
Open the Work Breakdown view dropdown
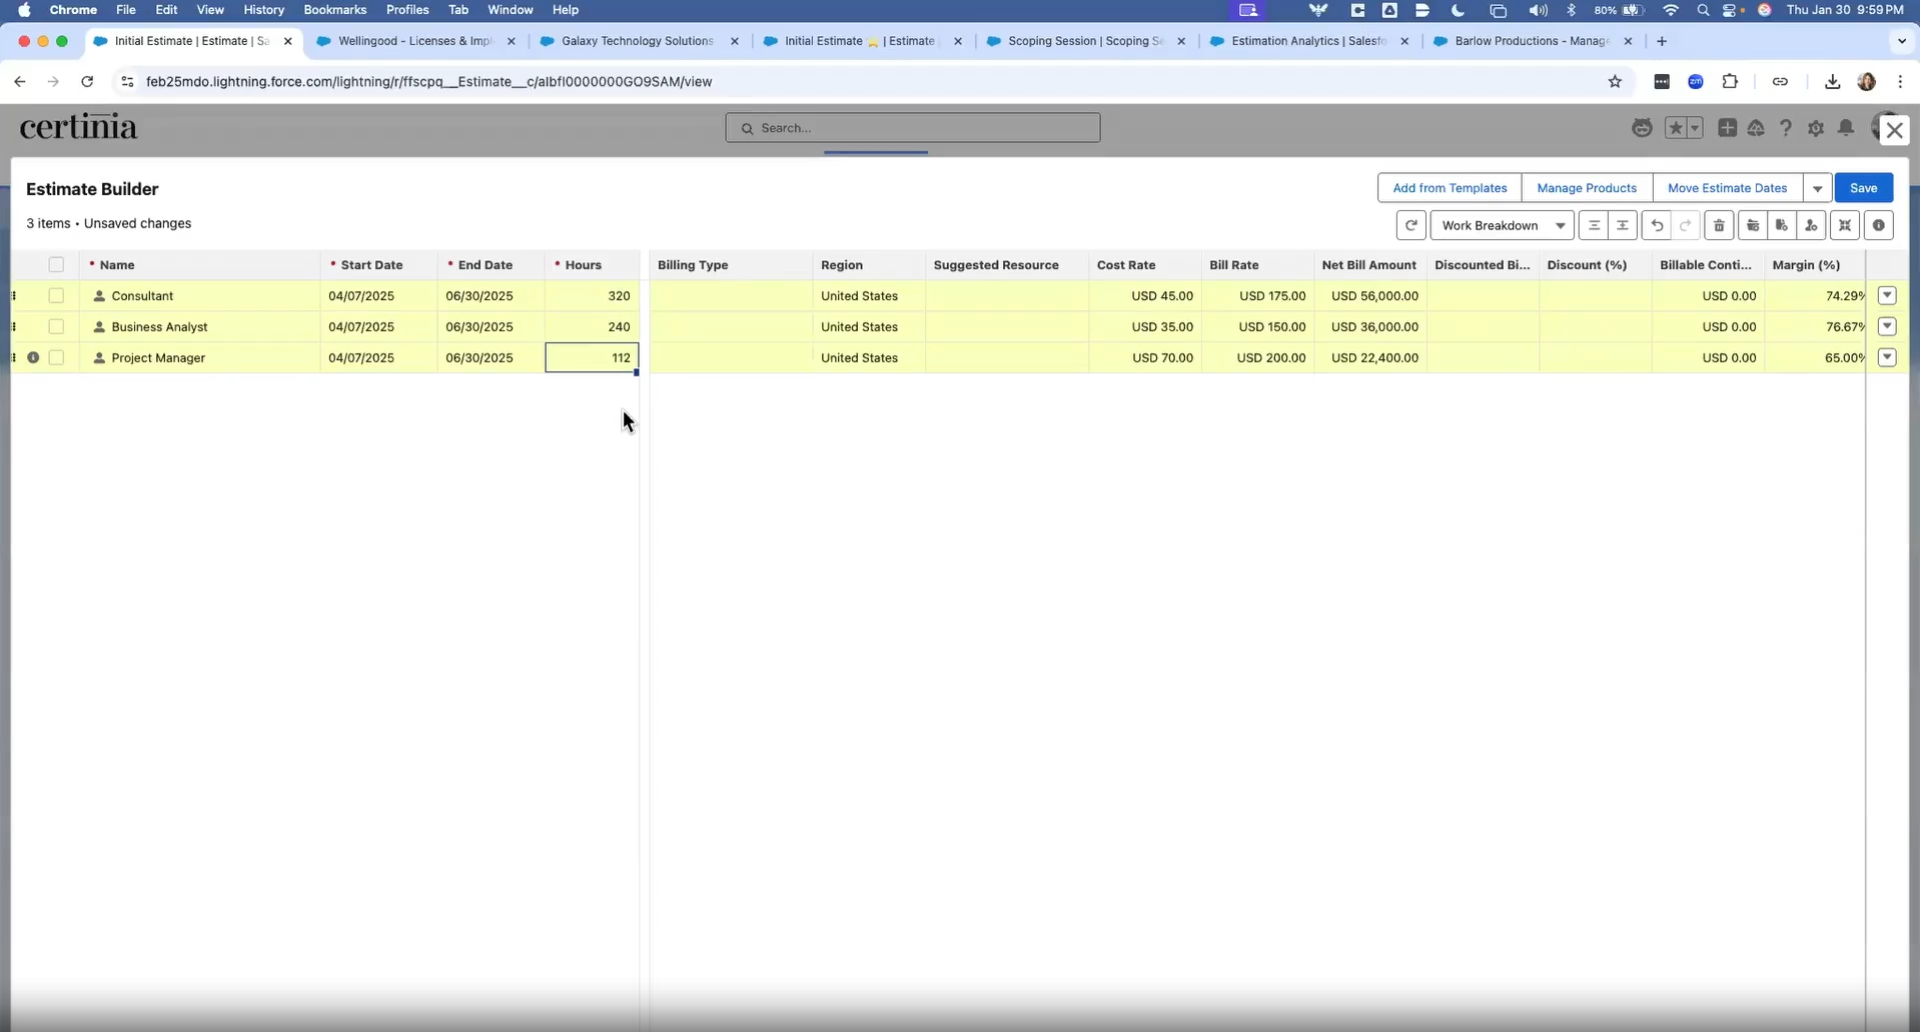[1503, 225]
